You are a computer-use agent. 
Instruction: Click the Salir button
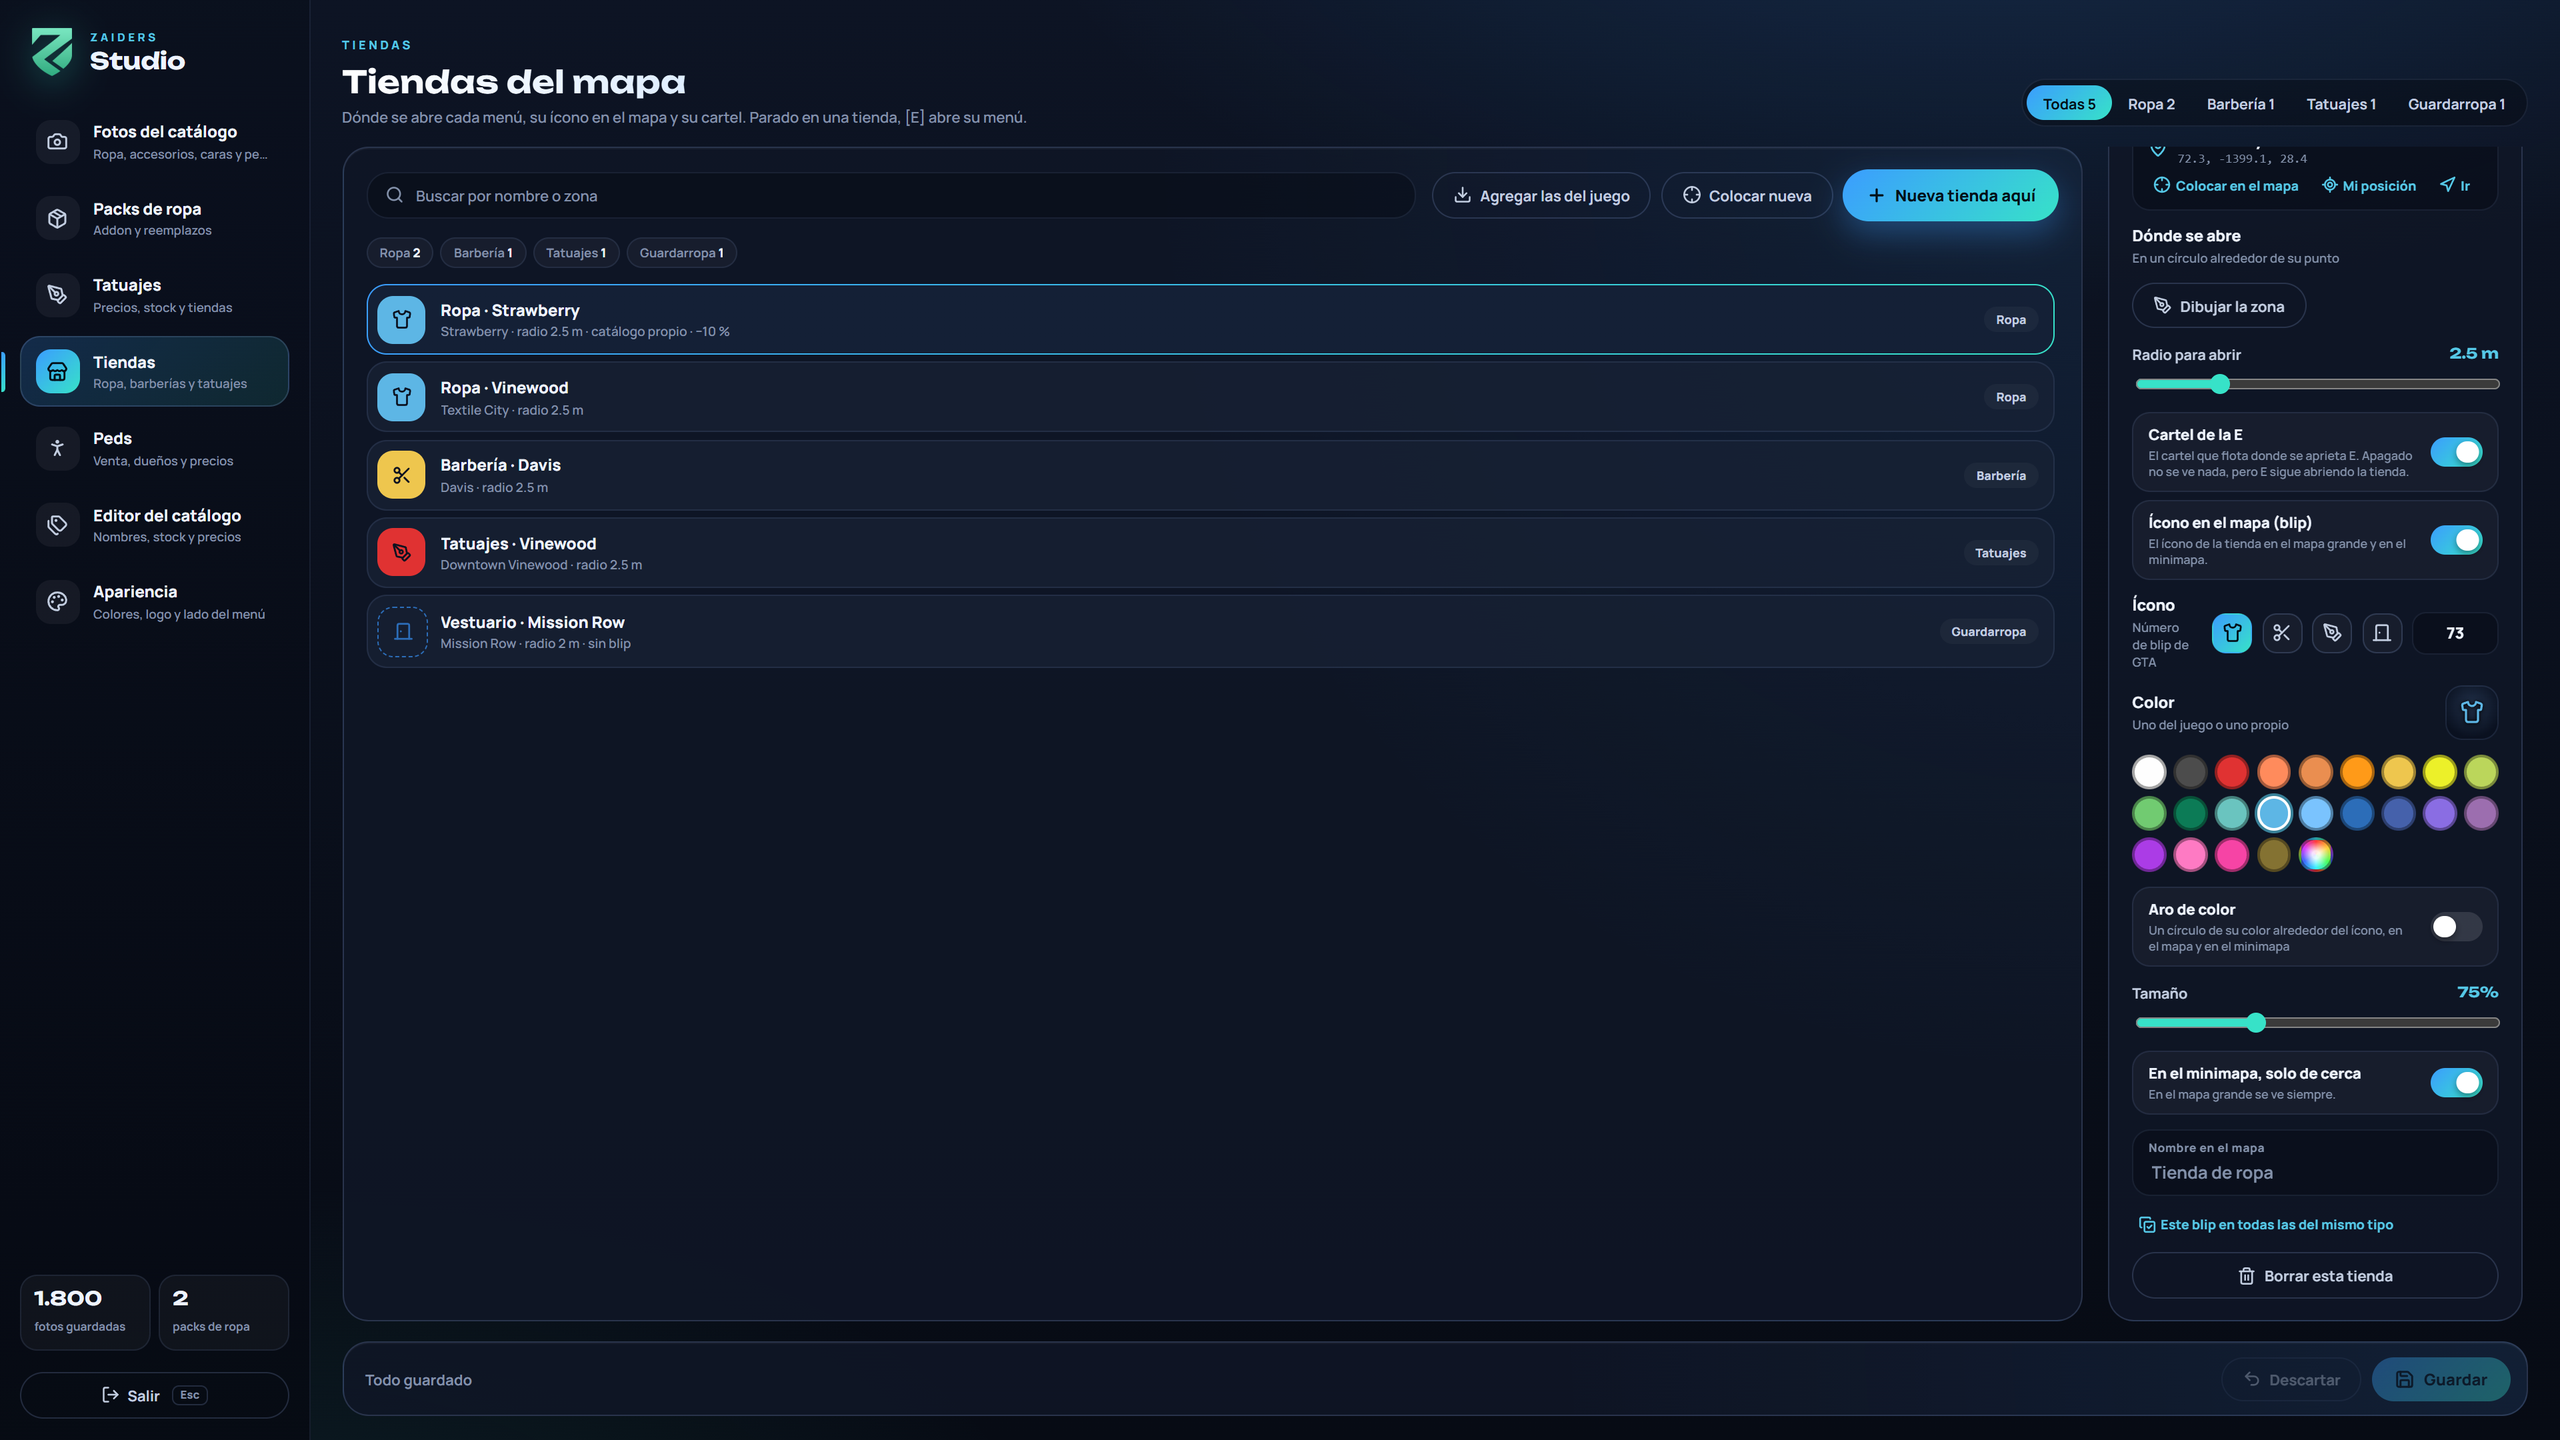click(x=154, y=1395)
